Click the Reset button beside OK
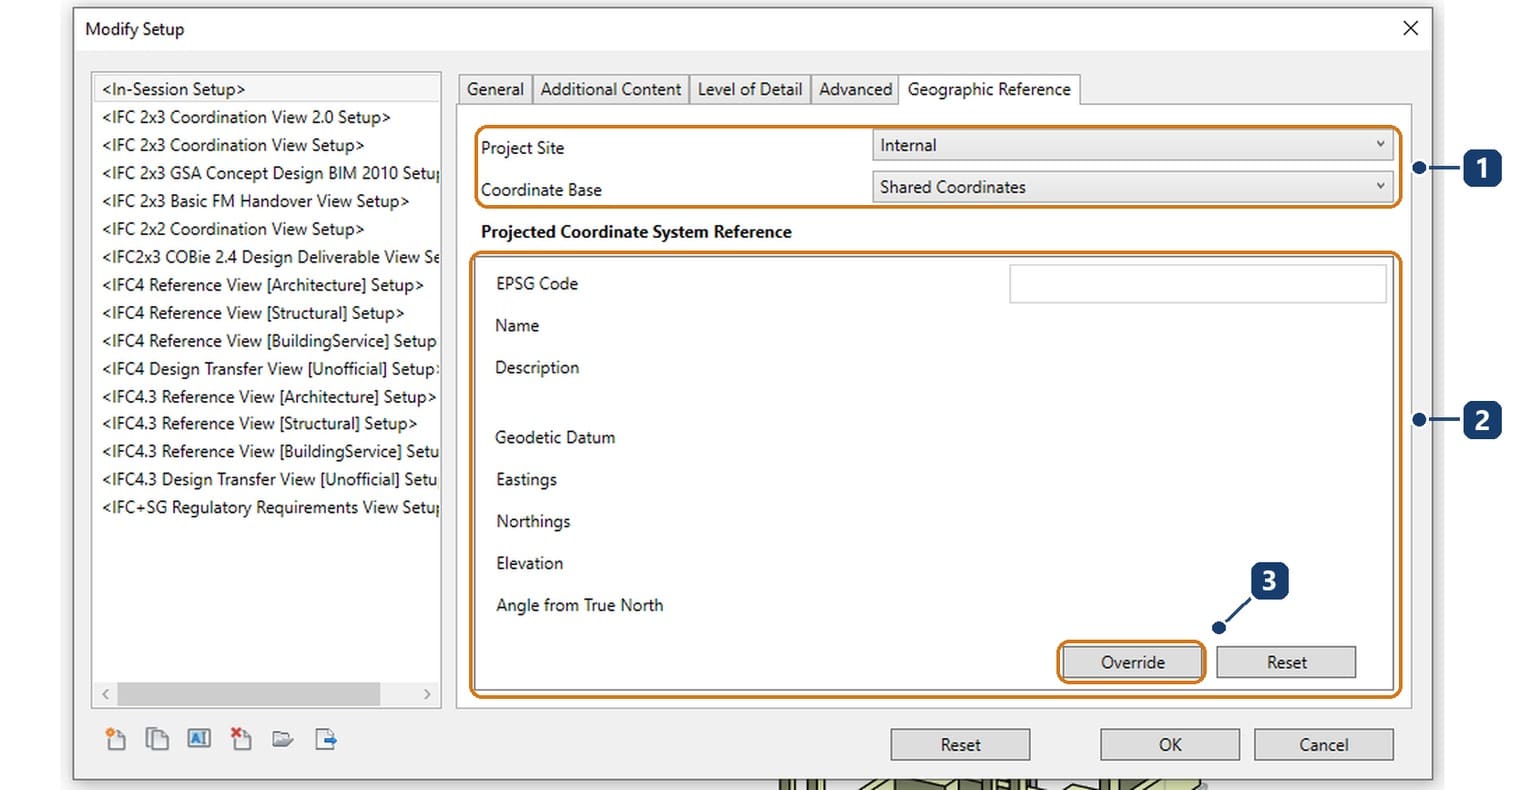The height and width of the screenshot is (790, 1520). coord(960,744)
